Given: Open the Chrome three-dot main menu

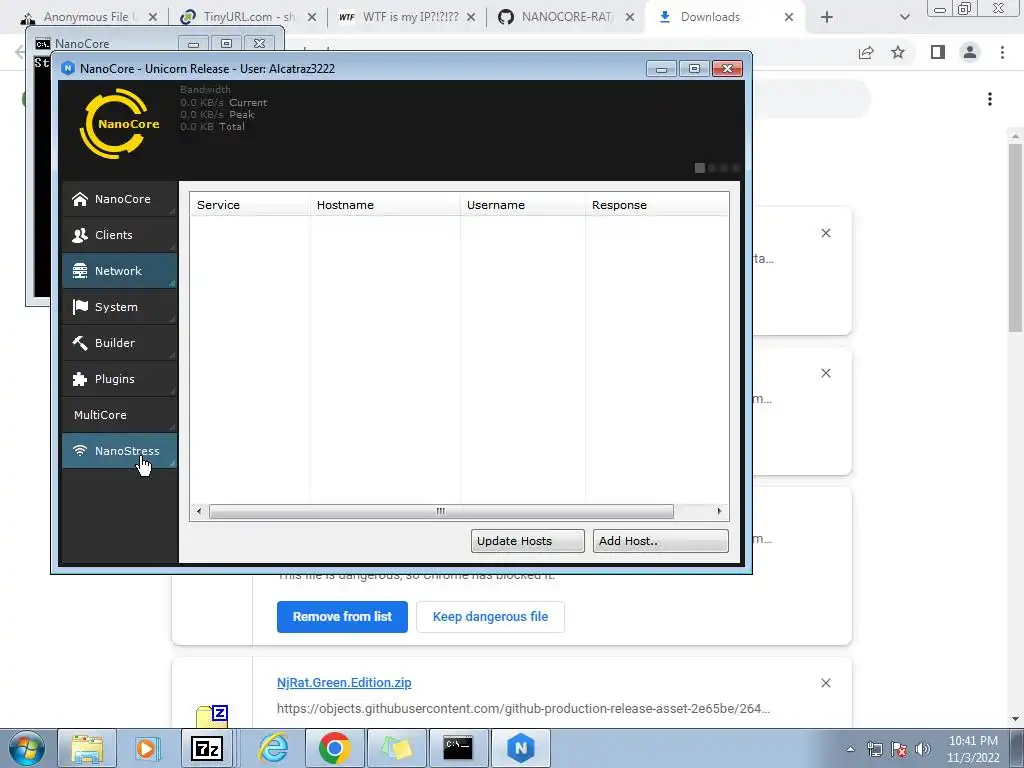Looking at the screenshot, I should pos(1002,52).
